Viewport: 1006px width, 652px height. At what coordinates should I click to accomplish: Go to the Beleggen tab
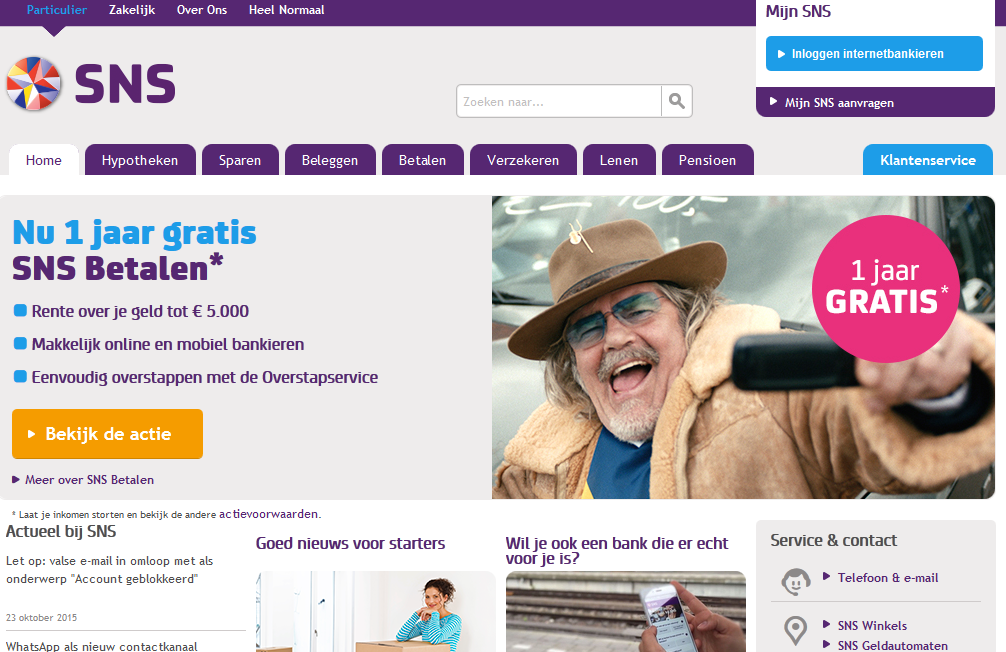[x=330, y=160]
